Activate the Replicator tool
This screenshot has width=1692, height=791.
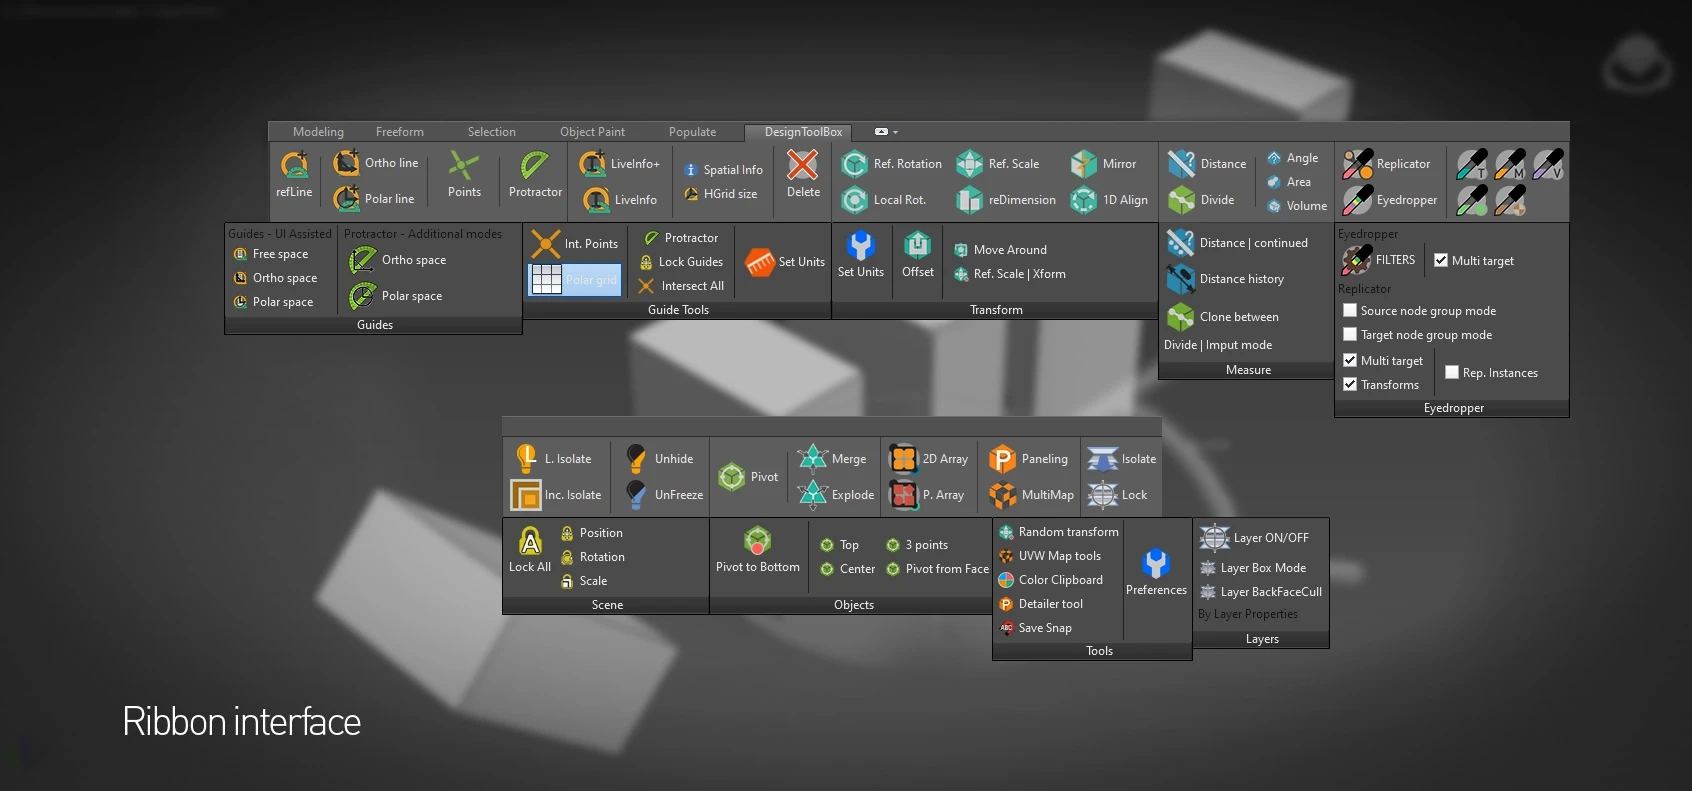pos(1358,164)
